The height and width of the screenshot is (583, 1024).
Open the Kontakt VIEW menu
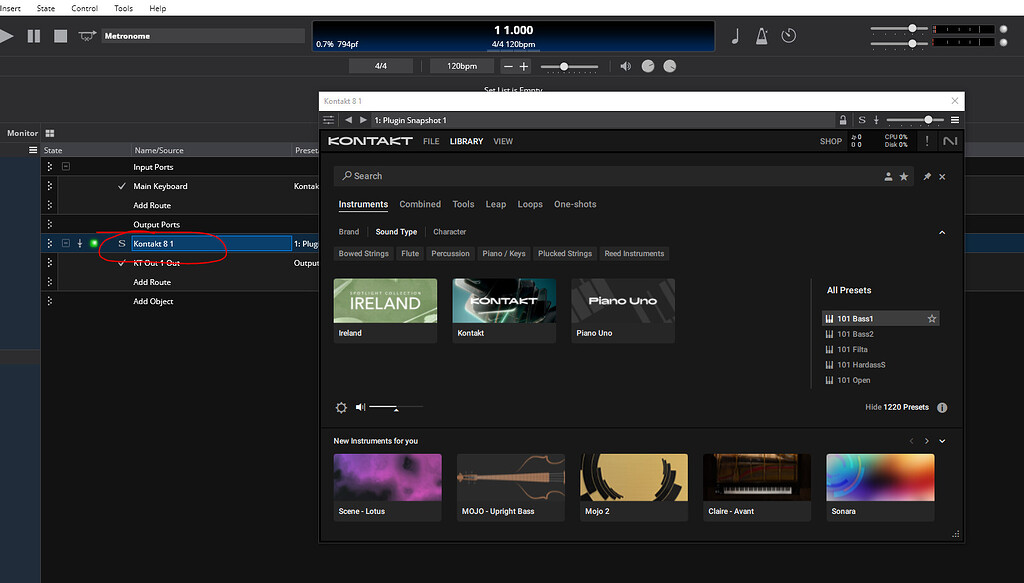coord(503,141)
